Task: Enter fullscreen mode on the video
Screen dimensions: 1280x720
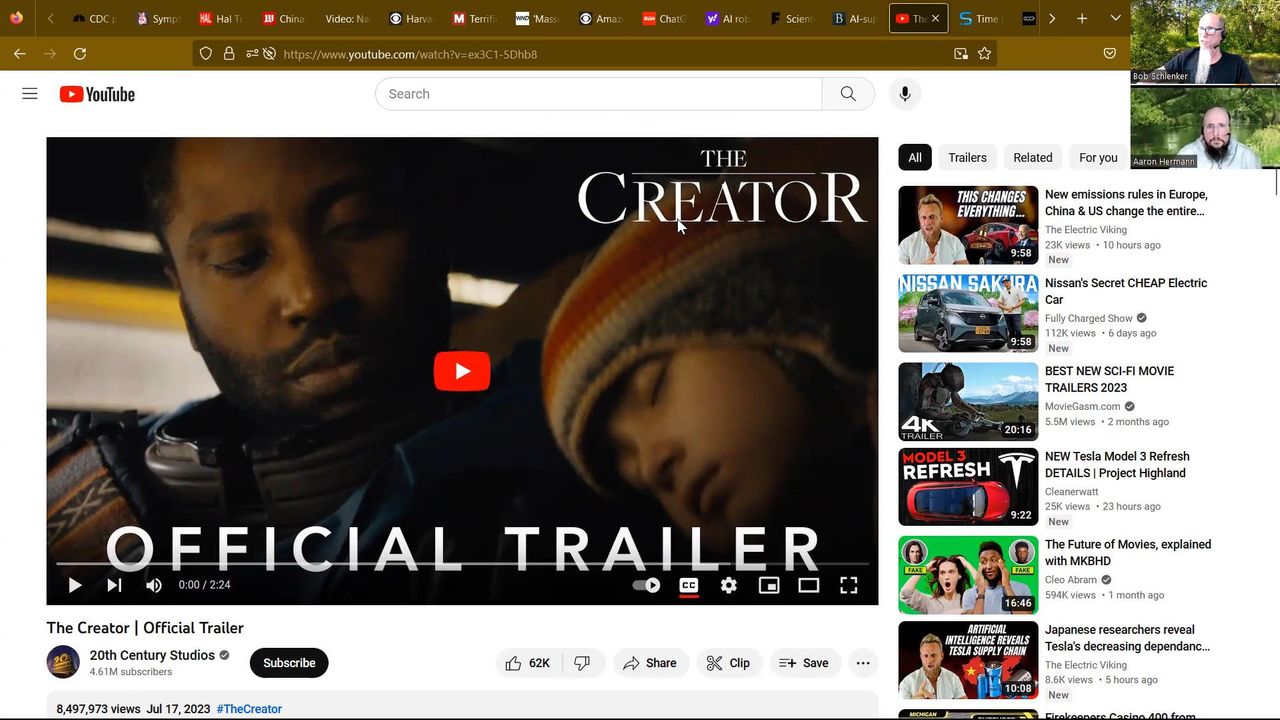Action: pyautogui.click(x=848, y=586)
